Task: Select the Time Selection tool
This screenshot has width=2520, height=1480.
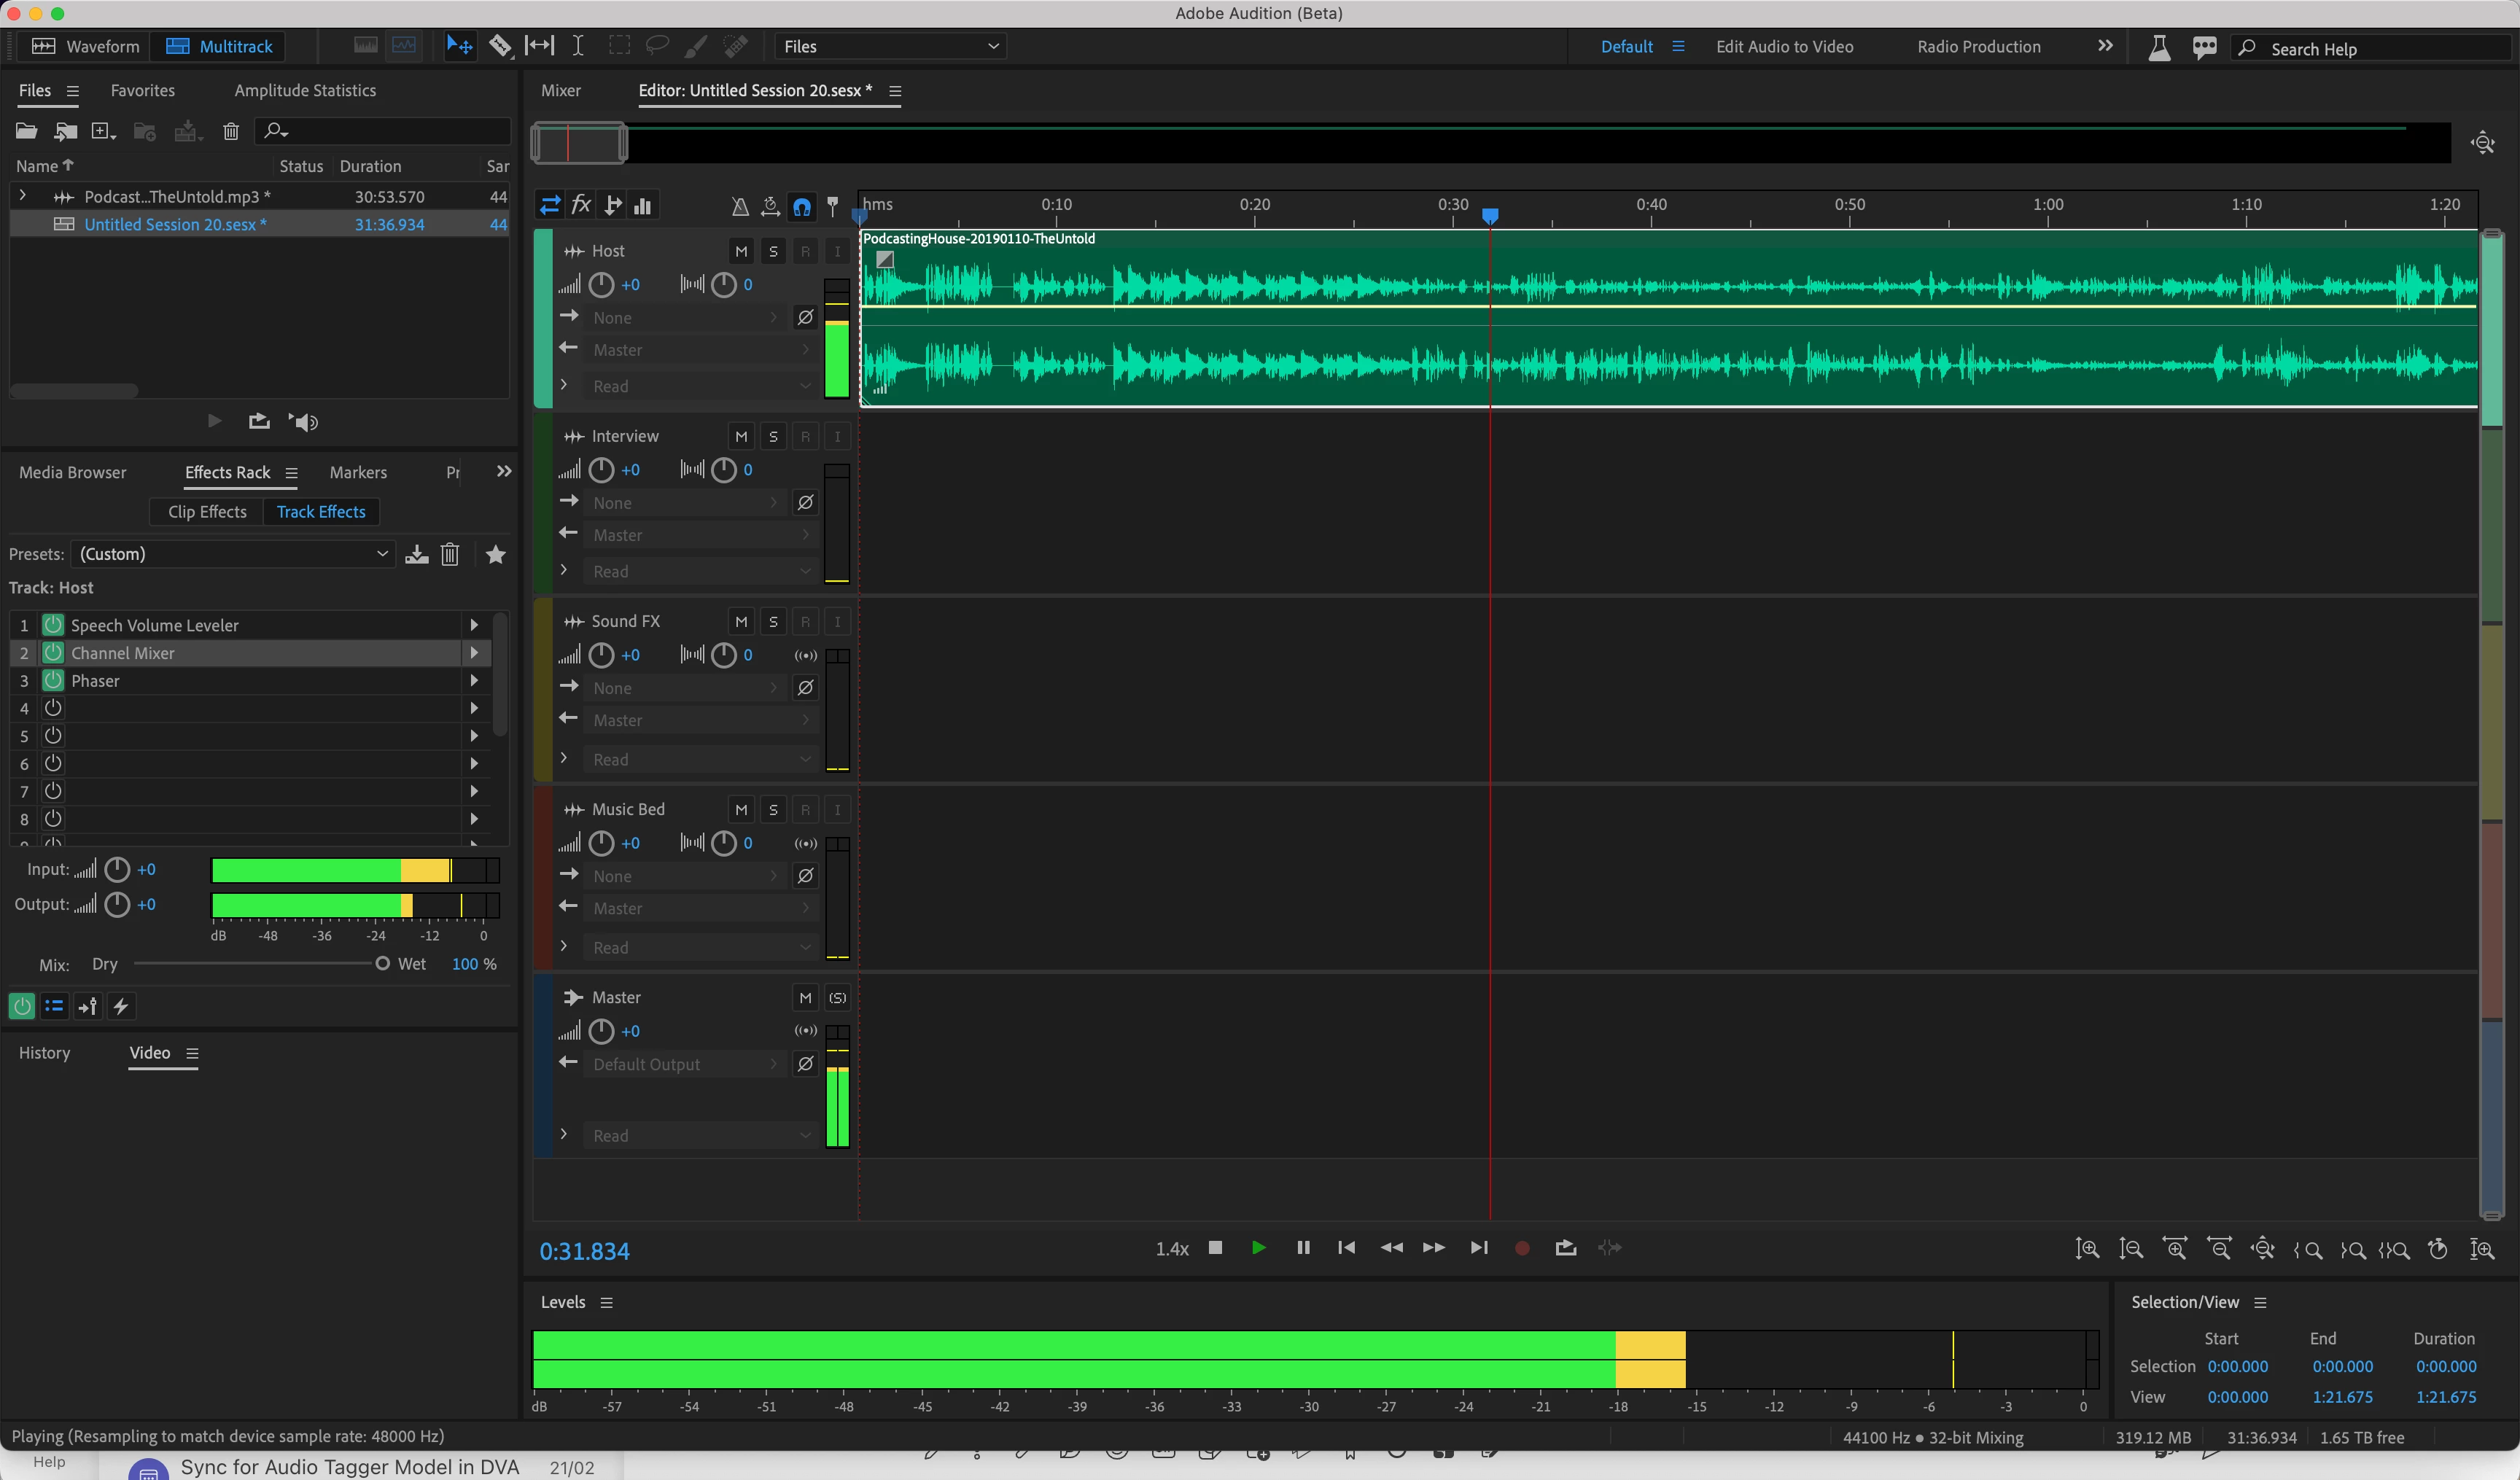Action: (578, 46)
